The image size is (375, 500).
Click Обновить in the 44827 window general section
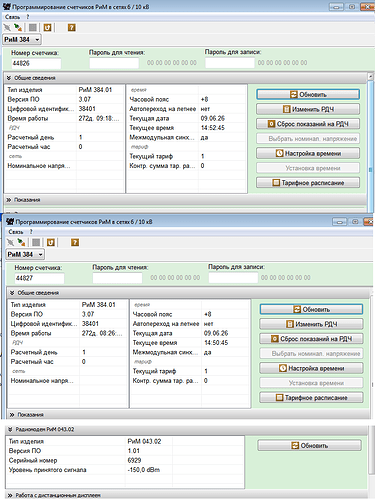click(311, 309)
